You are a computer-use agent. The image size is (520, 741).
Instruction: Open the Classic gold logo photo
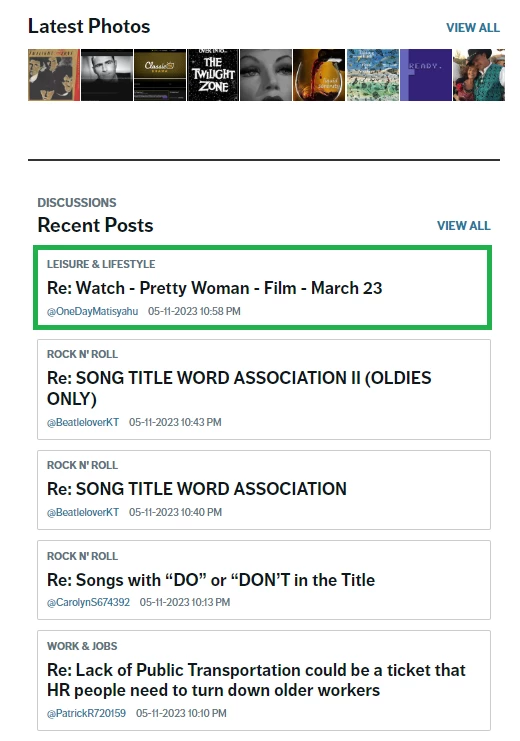(160, 75)
